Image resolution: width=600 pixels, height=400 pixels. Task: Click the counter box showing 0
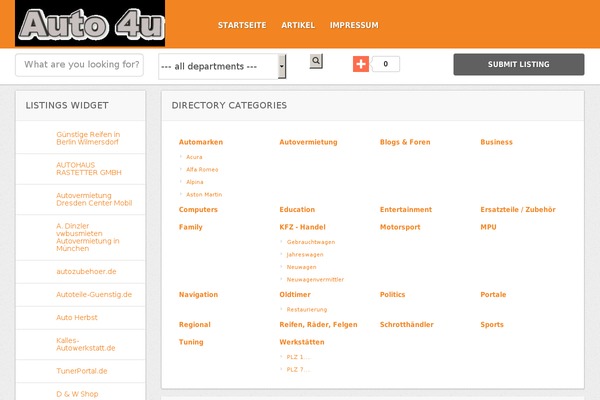385,64
